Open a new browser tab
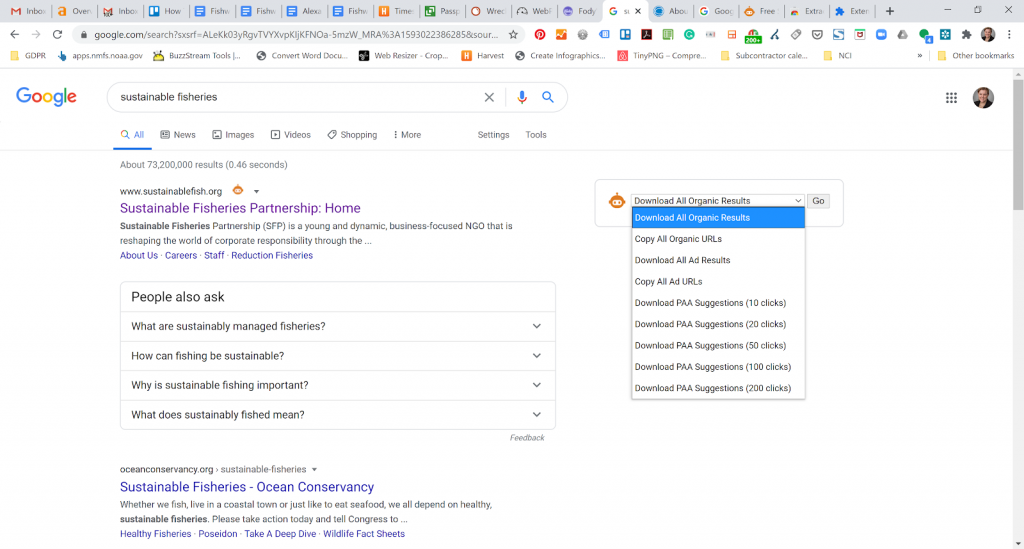Viewport: 1024px width, 549px height. click(889, 11)
